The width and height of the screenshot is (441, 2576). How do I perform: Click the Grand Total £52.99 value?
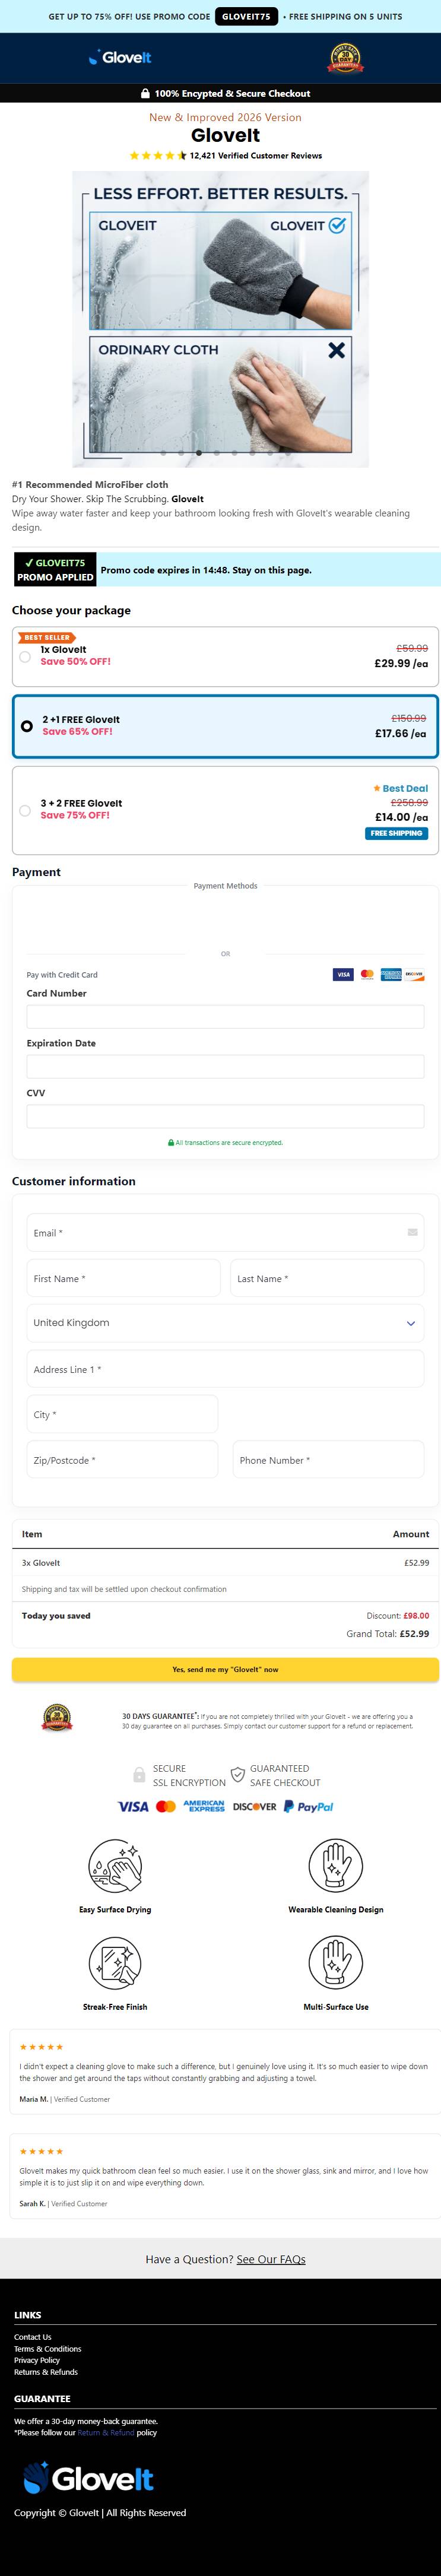pyautogui.click(x=414, y=1633)
